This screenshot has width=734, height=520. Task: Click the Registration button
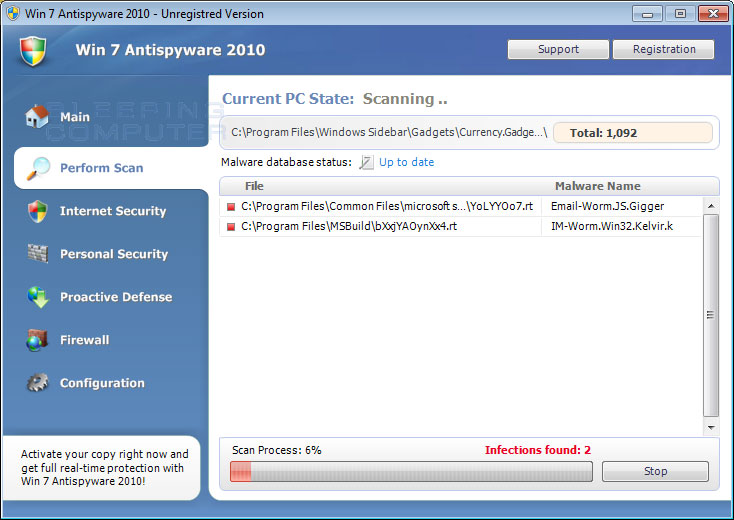(x=663, y=49)
